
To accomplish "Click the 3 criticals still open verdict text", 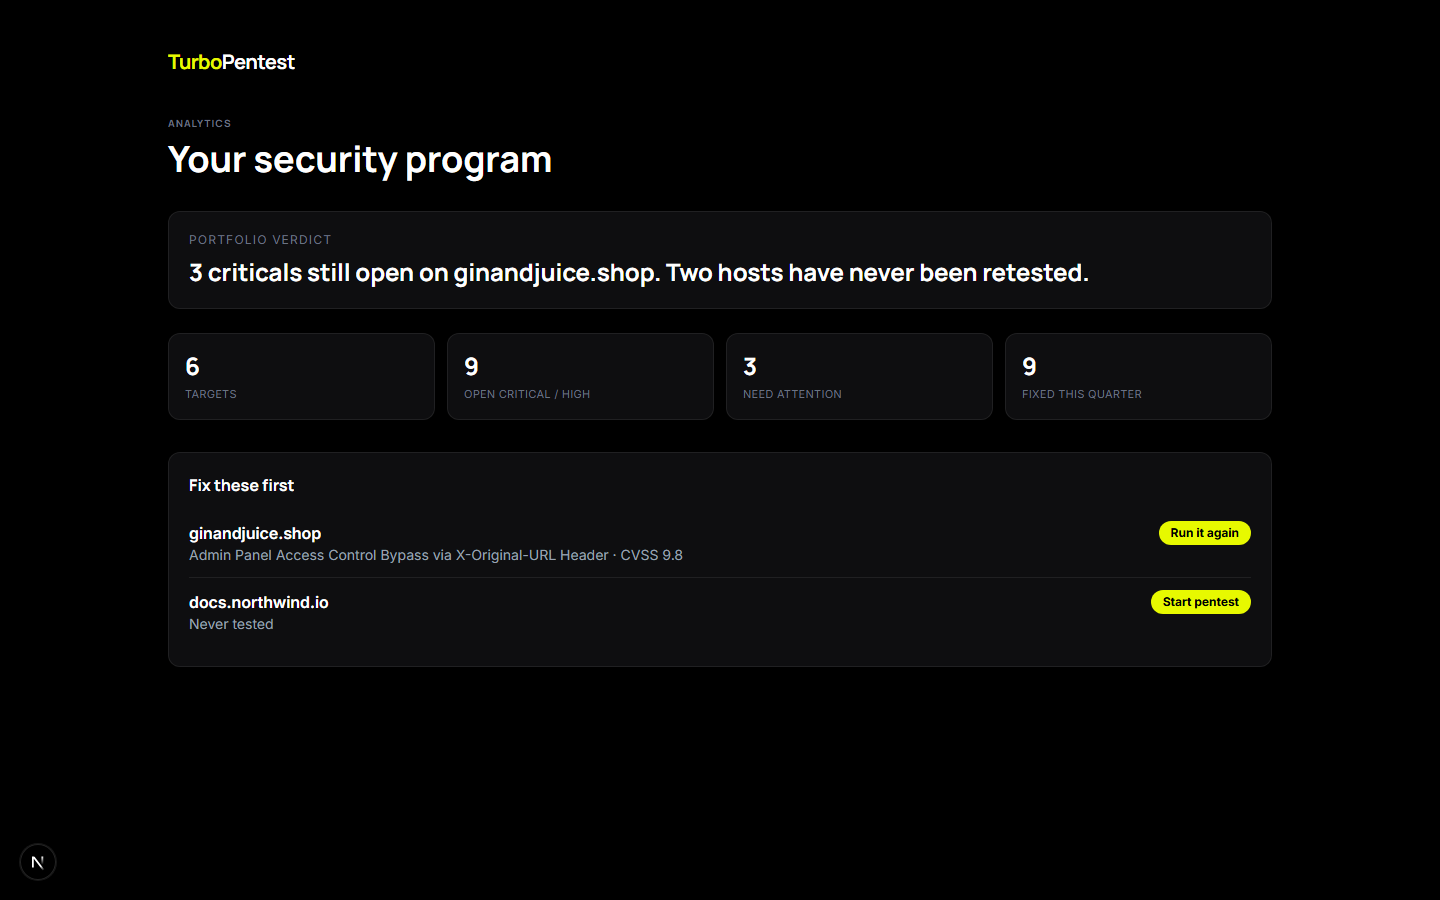I will point(639,273).
